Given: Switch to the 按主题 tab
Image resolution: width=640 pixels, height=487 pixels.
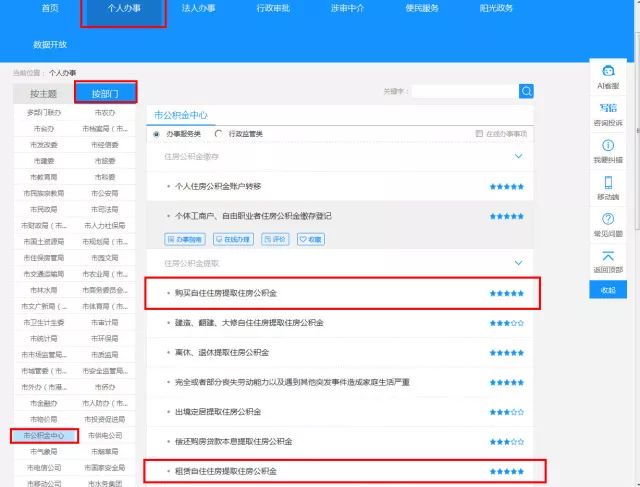Looking at the screenshot, I should pos(44,93).
